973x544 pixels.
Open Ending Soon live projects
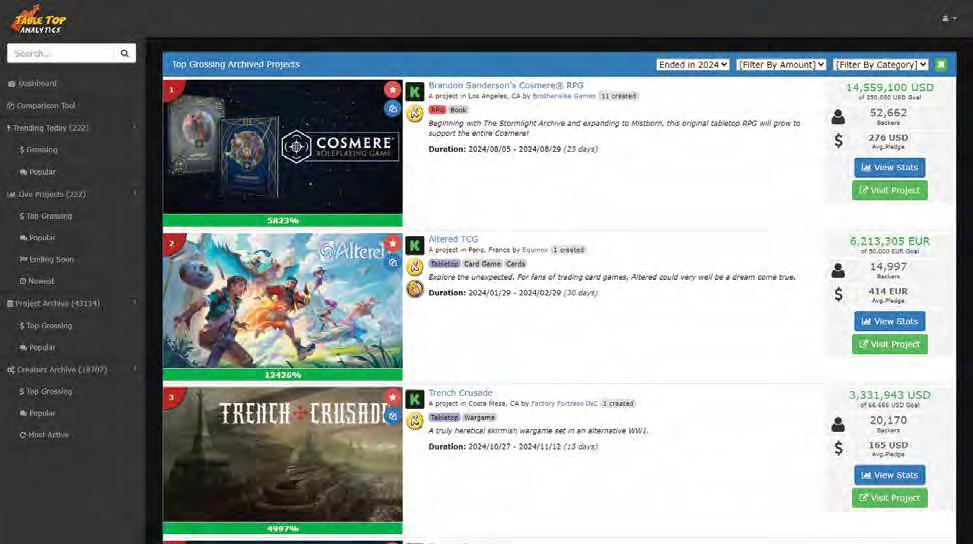(x=47, y=259)
